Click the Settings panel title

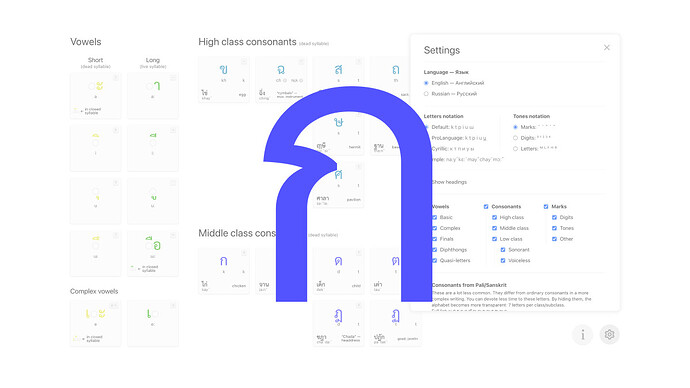442,50
